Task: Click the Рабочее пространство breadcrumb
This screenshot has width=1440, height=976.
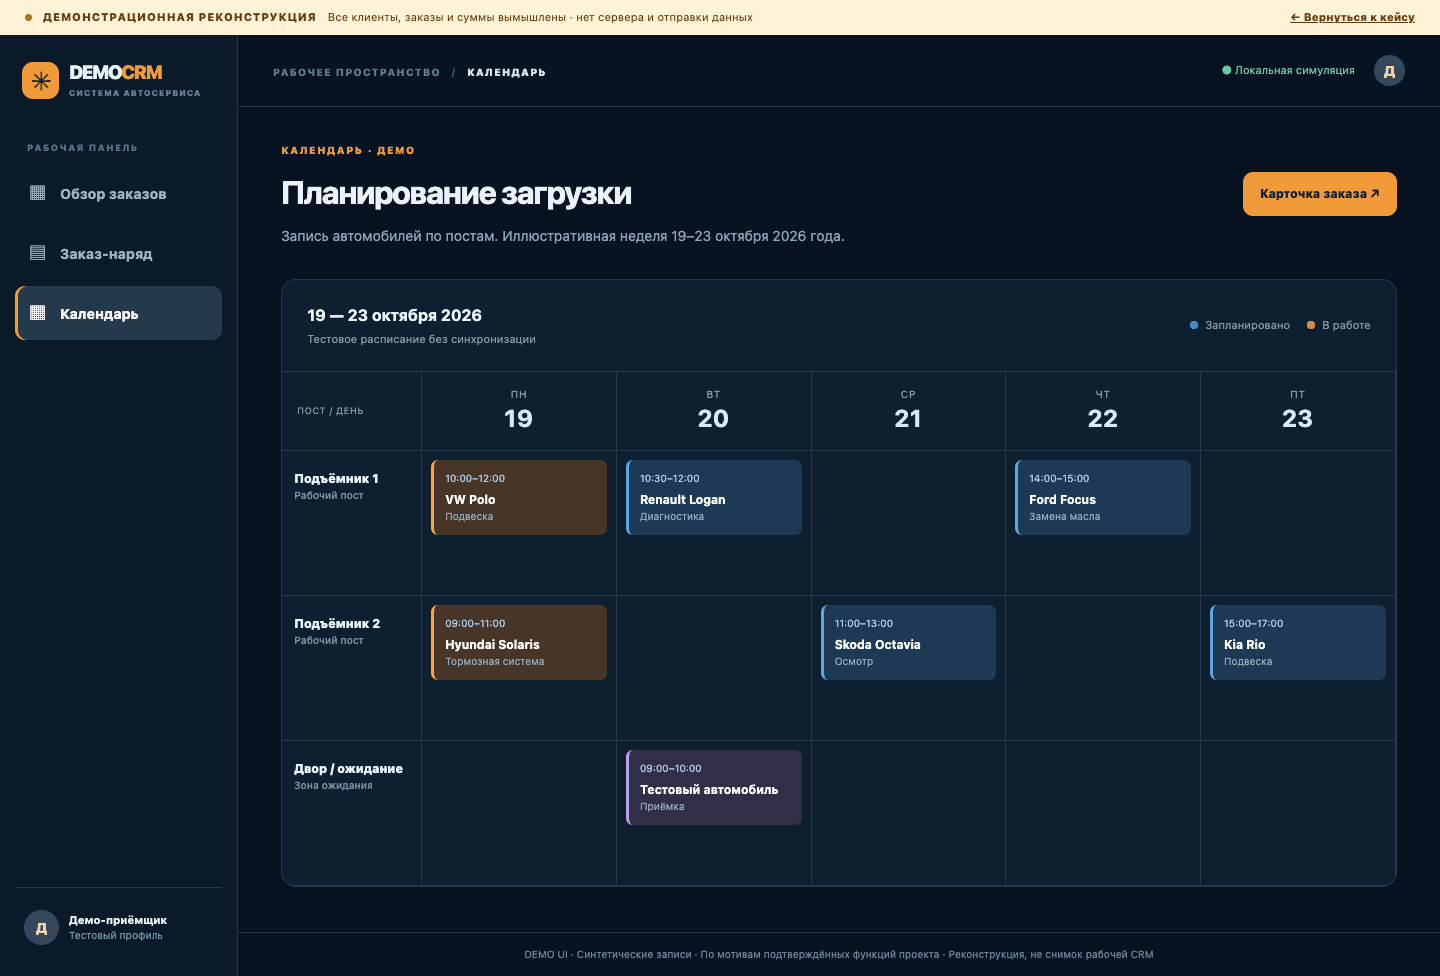Action: pyautogui.click(x=356, y=73)
